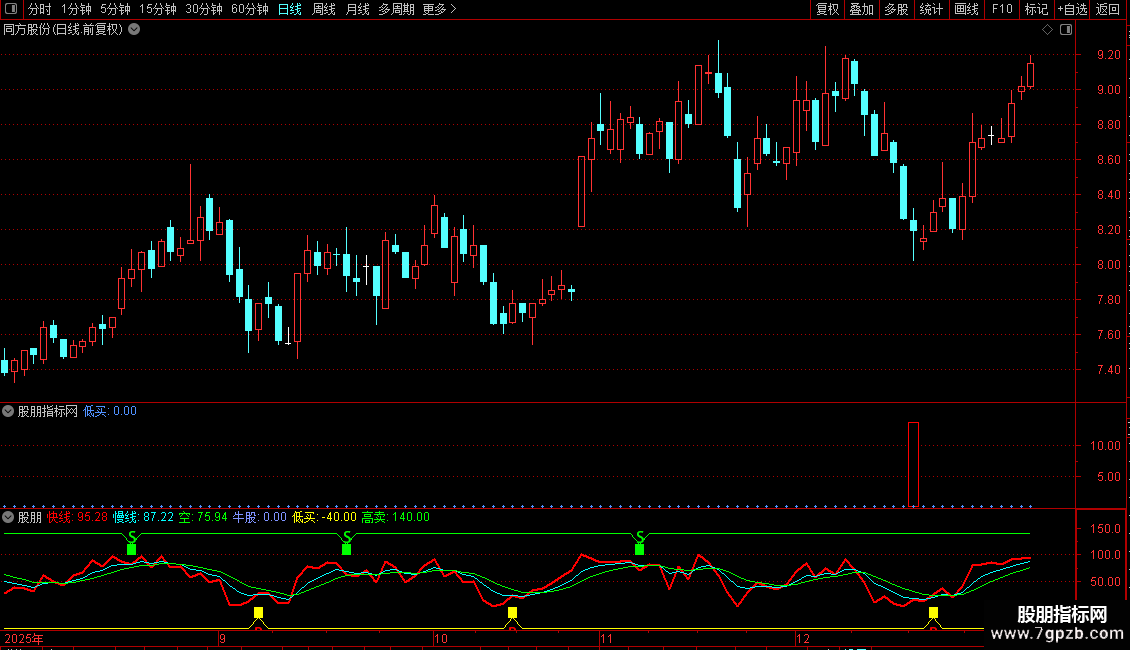Select the 15分钟 period

click(x=158, y=9)
